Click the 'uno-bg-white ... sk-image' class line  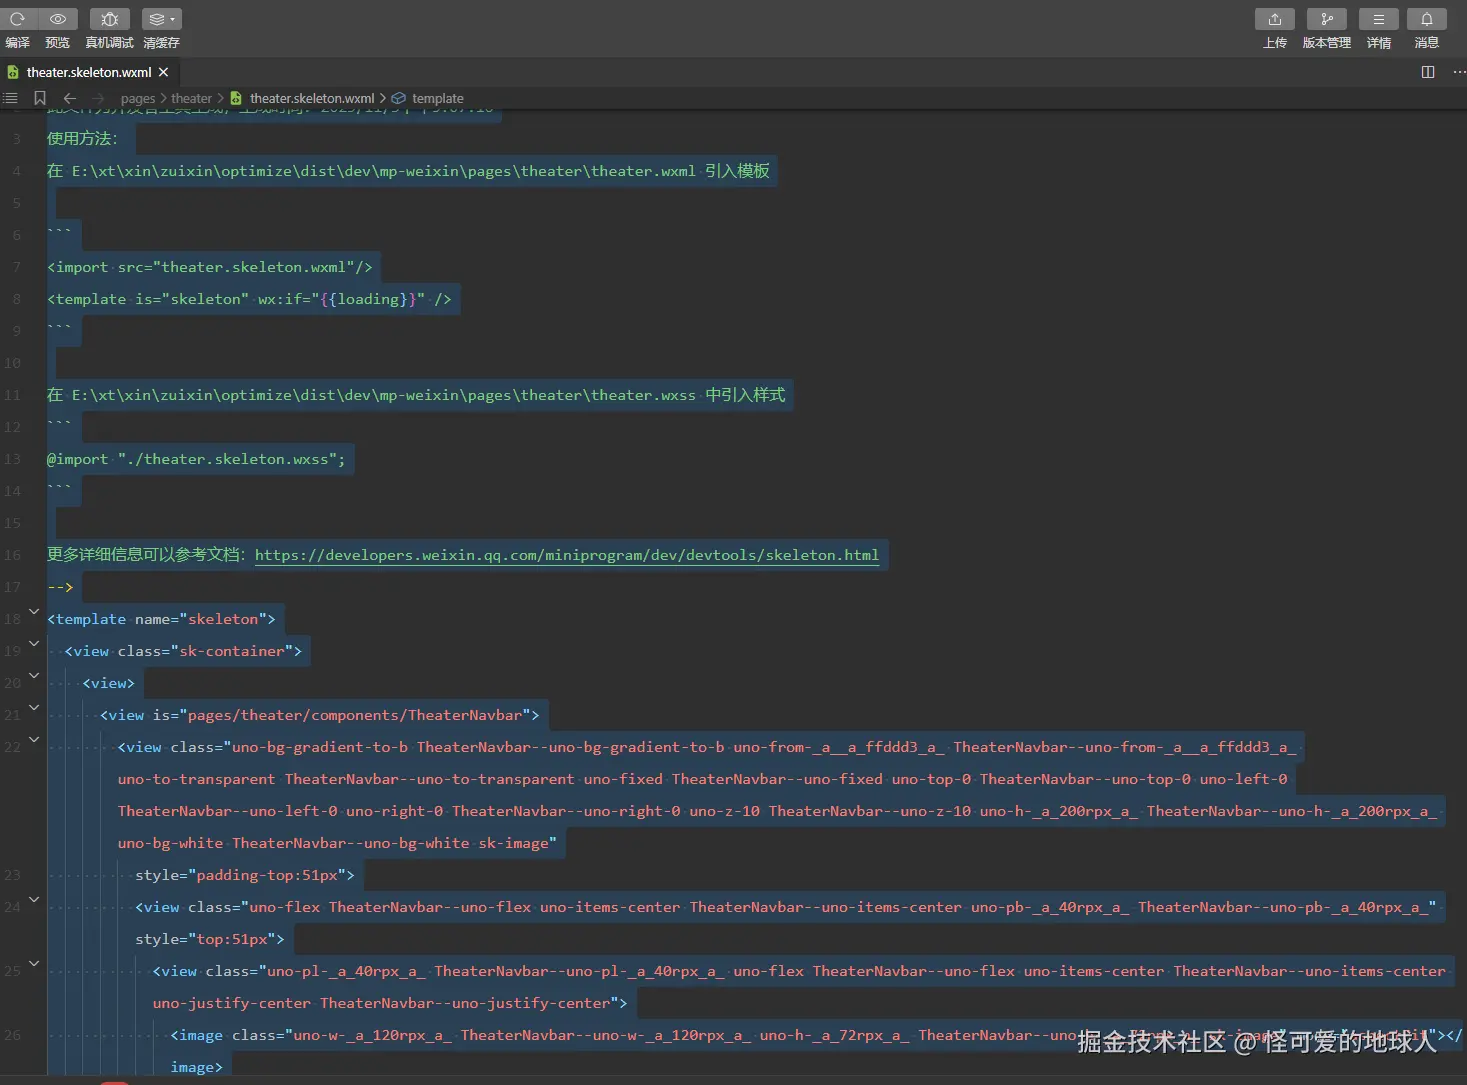coord(337,843)
